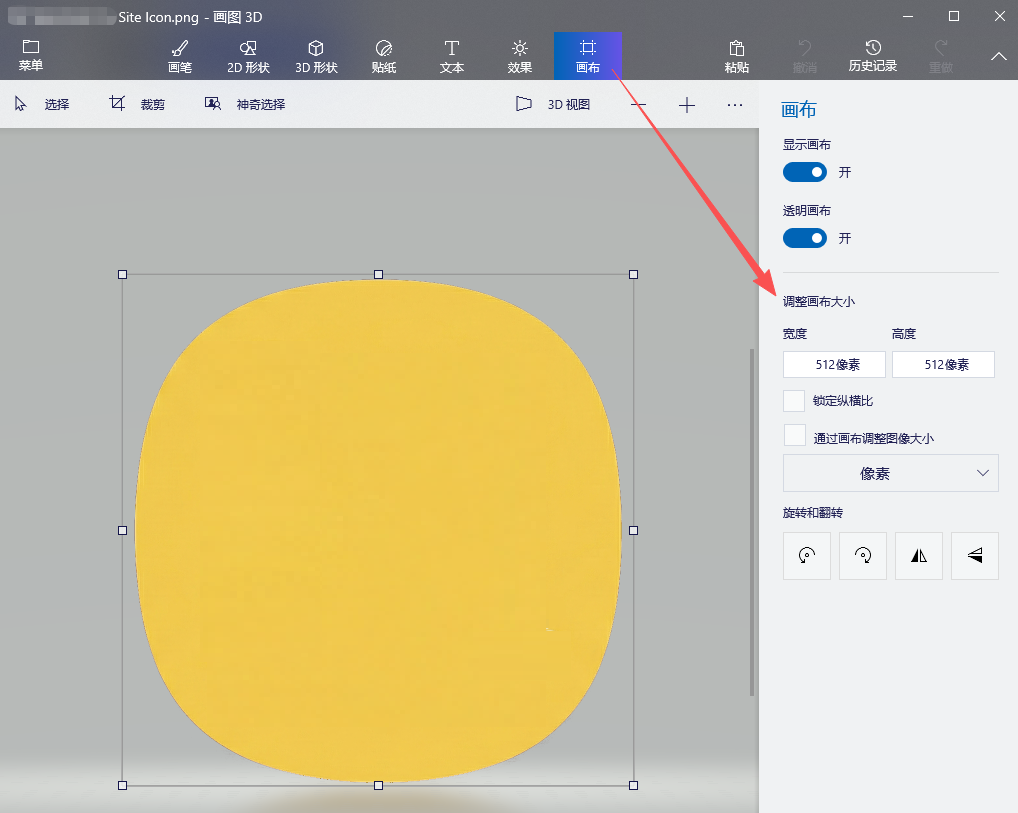Activate the 裁剪 crop tool
The image size is (1018, 813).
pyautogui.click(x=137, y=104)
